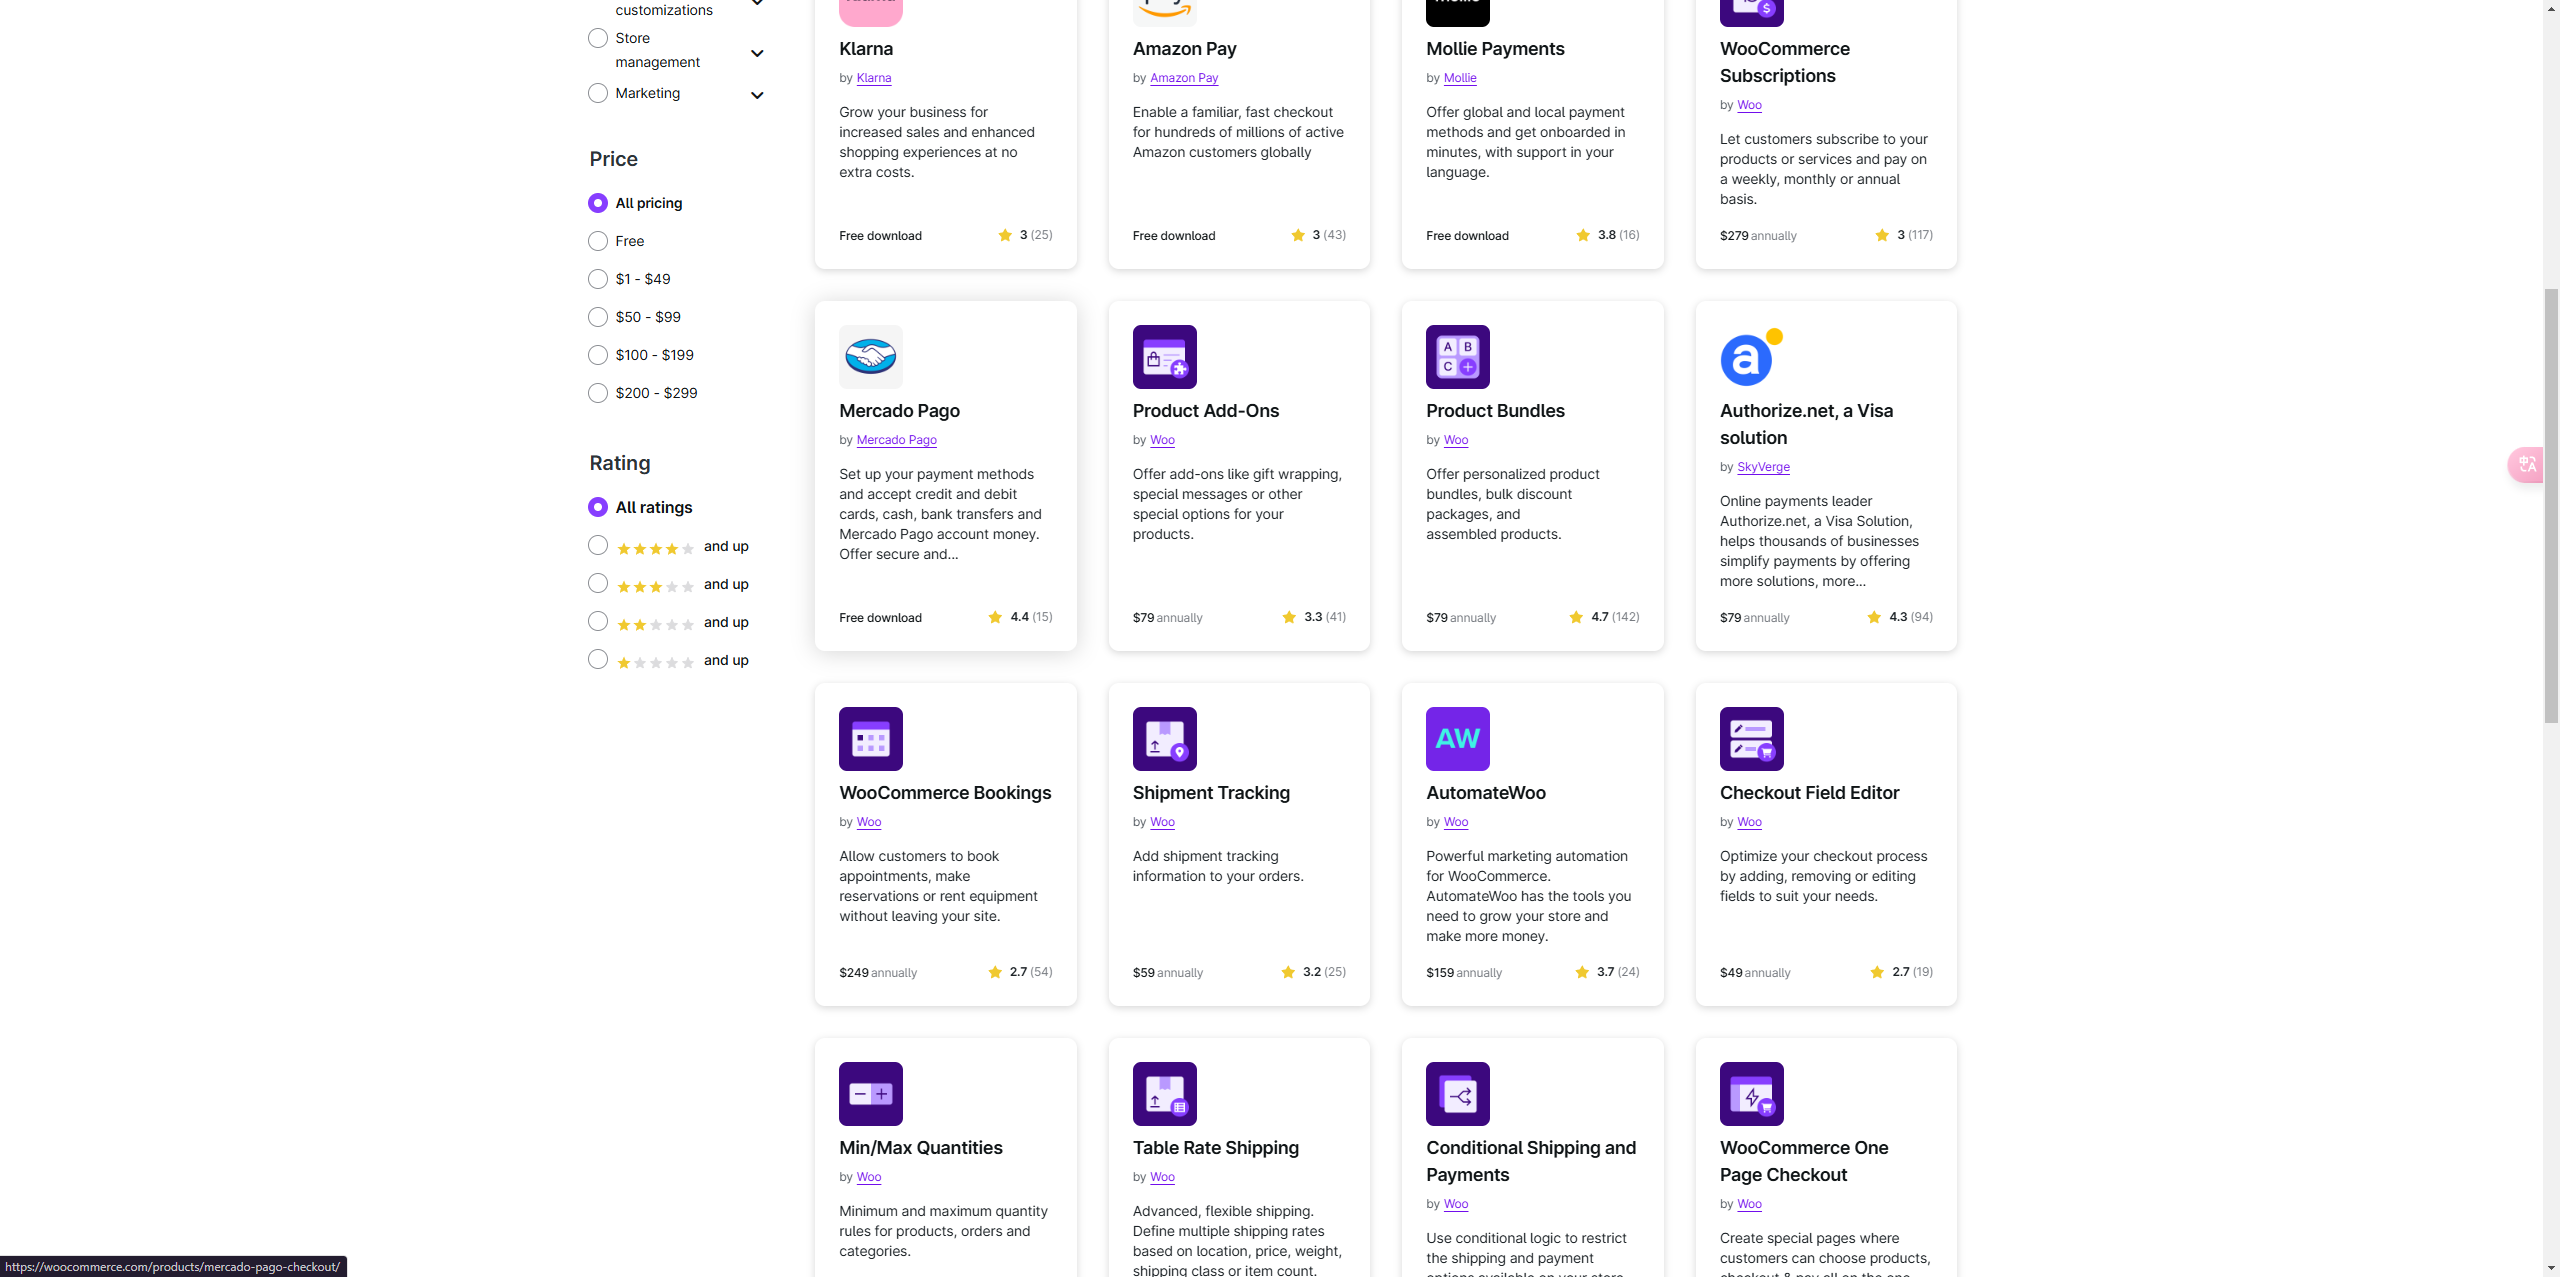Select the Free price filter

pyautogui.click(x=598, y=241)
